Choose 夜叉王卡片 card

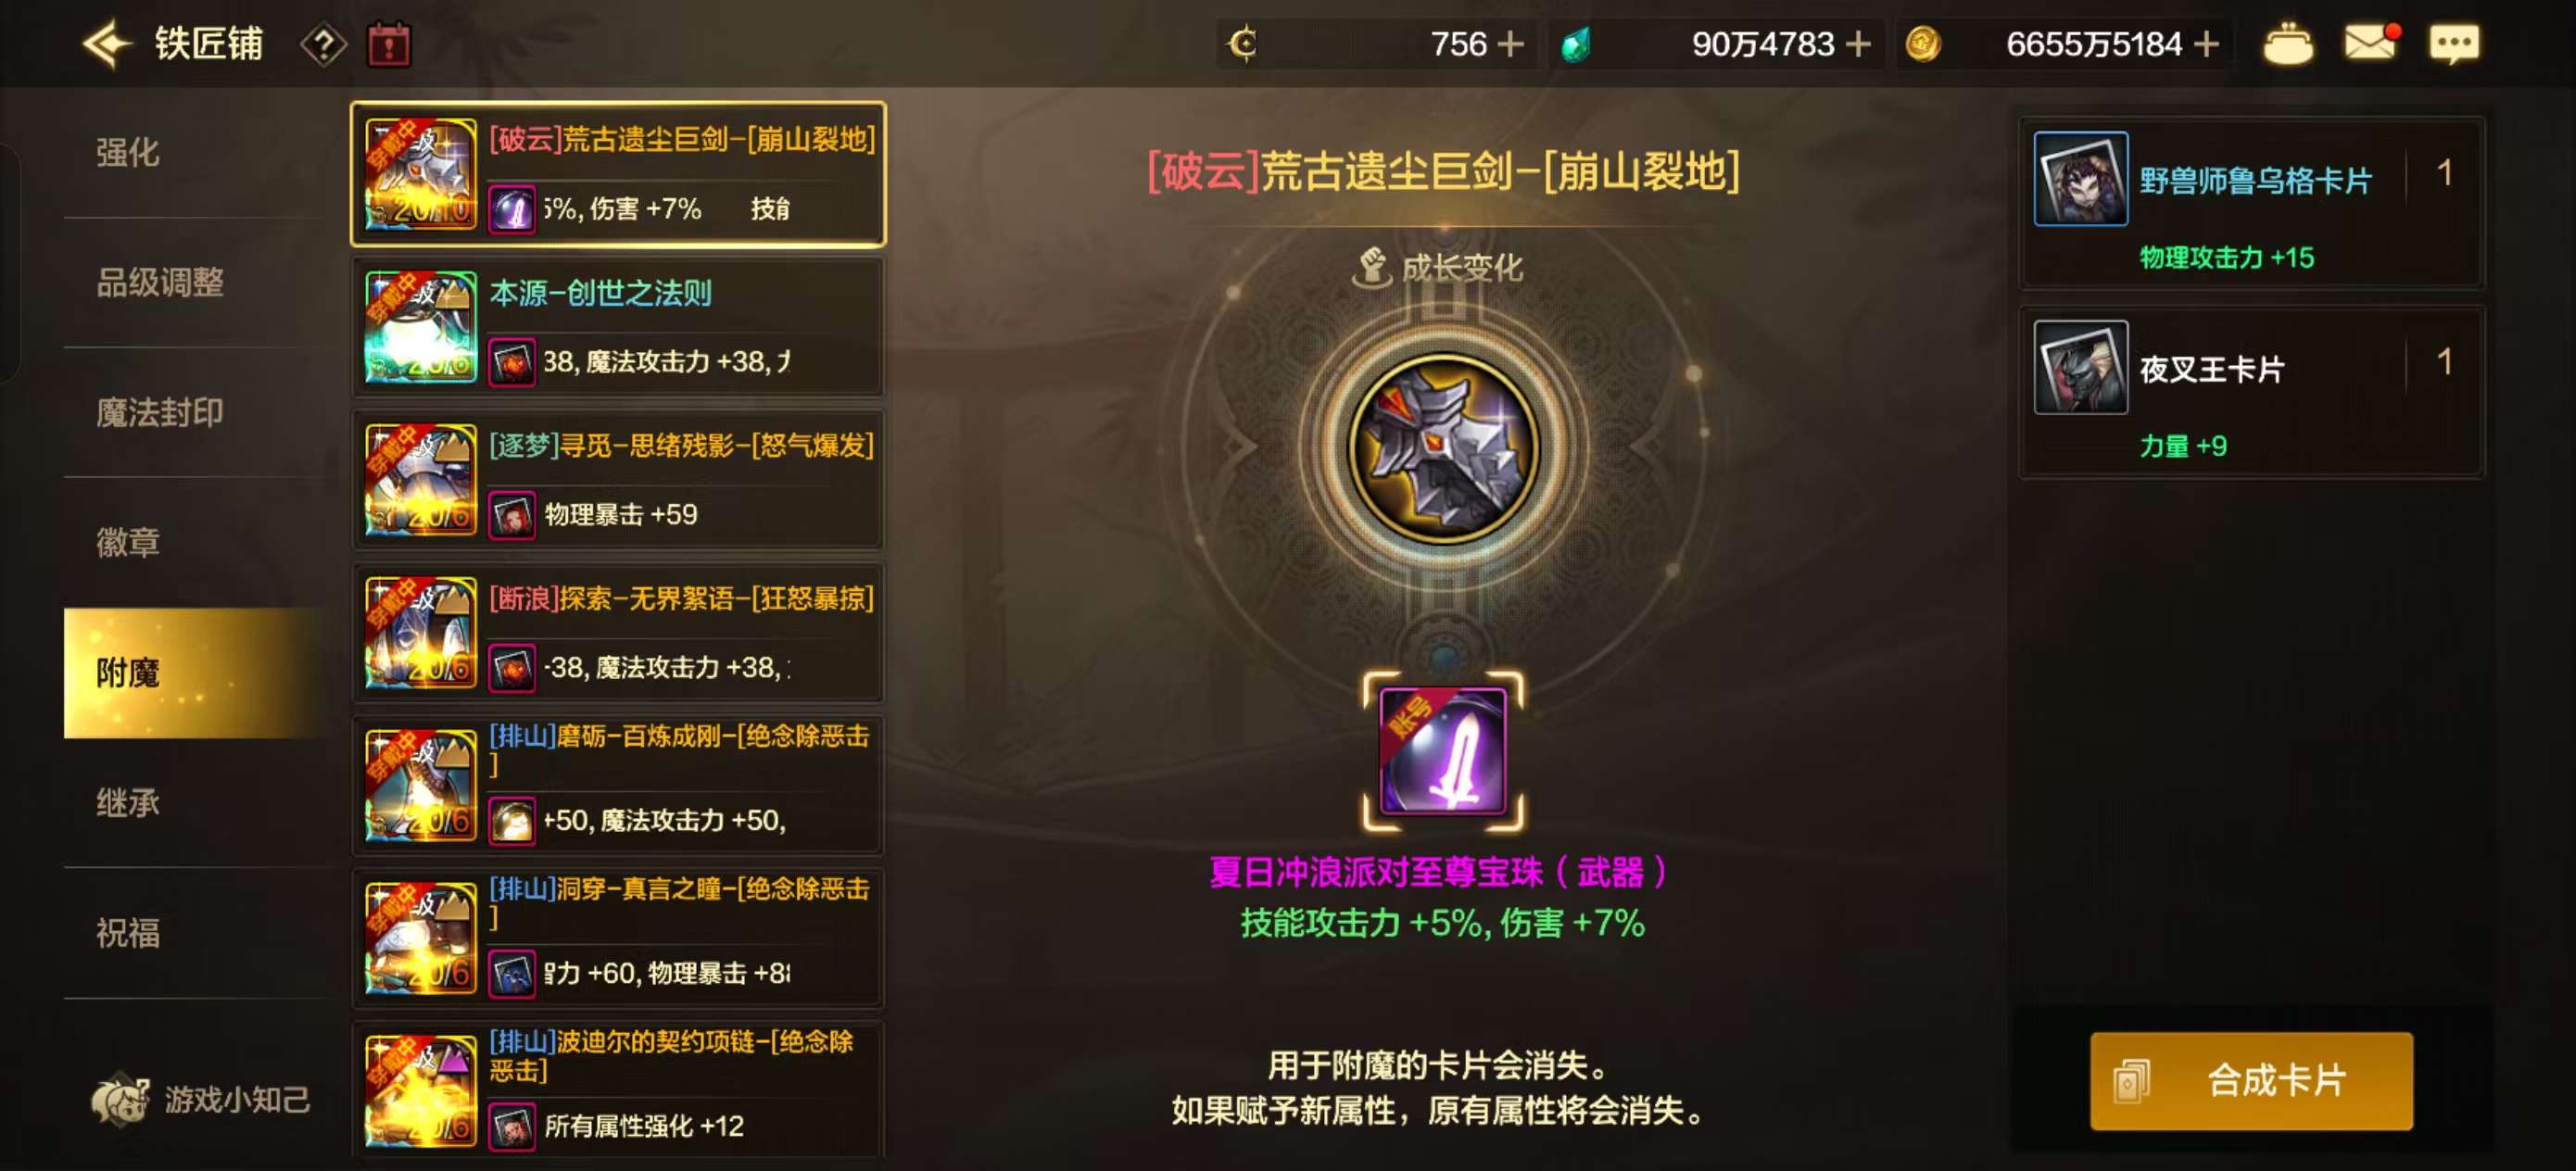[x=2252, y=392]
